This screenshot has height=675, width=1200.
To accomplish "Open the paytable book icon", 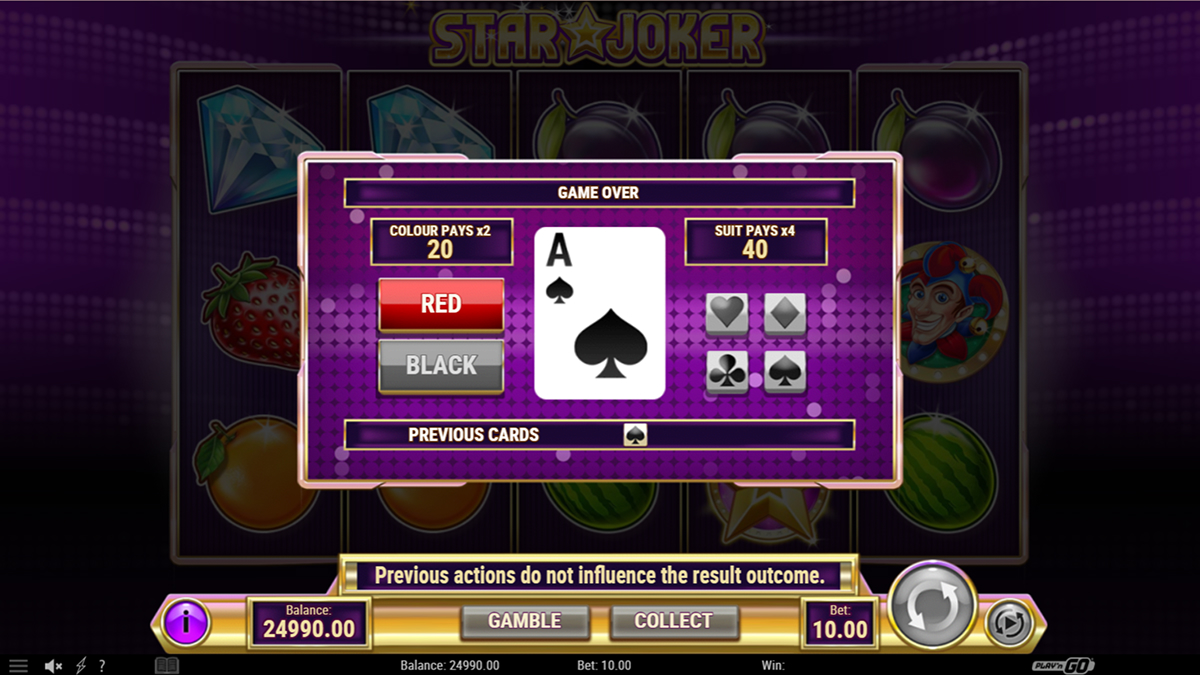I will 167,665.
